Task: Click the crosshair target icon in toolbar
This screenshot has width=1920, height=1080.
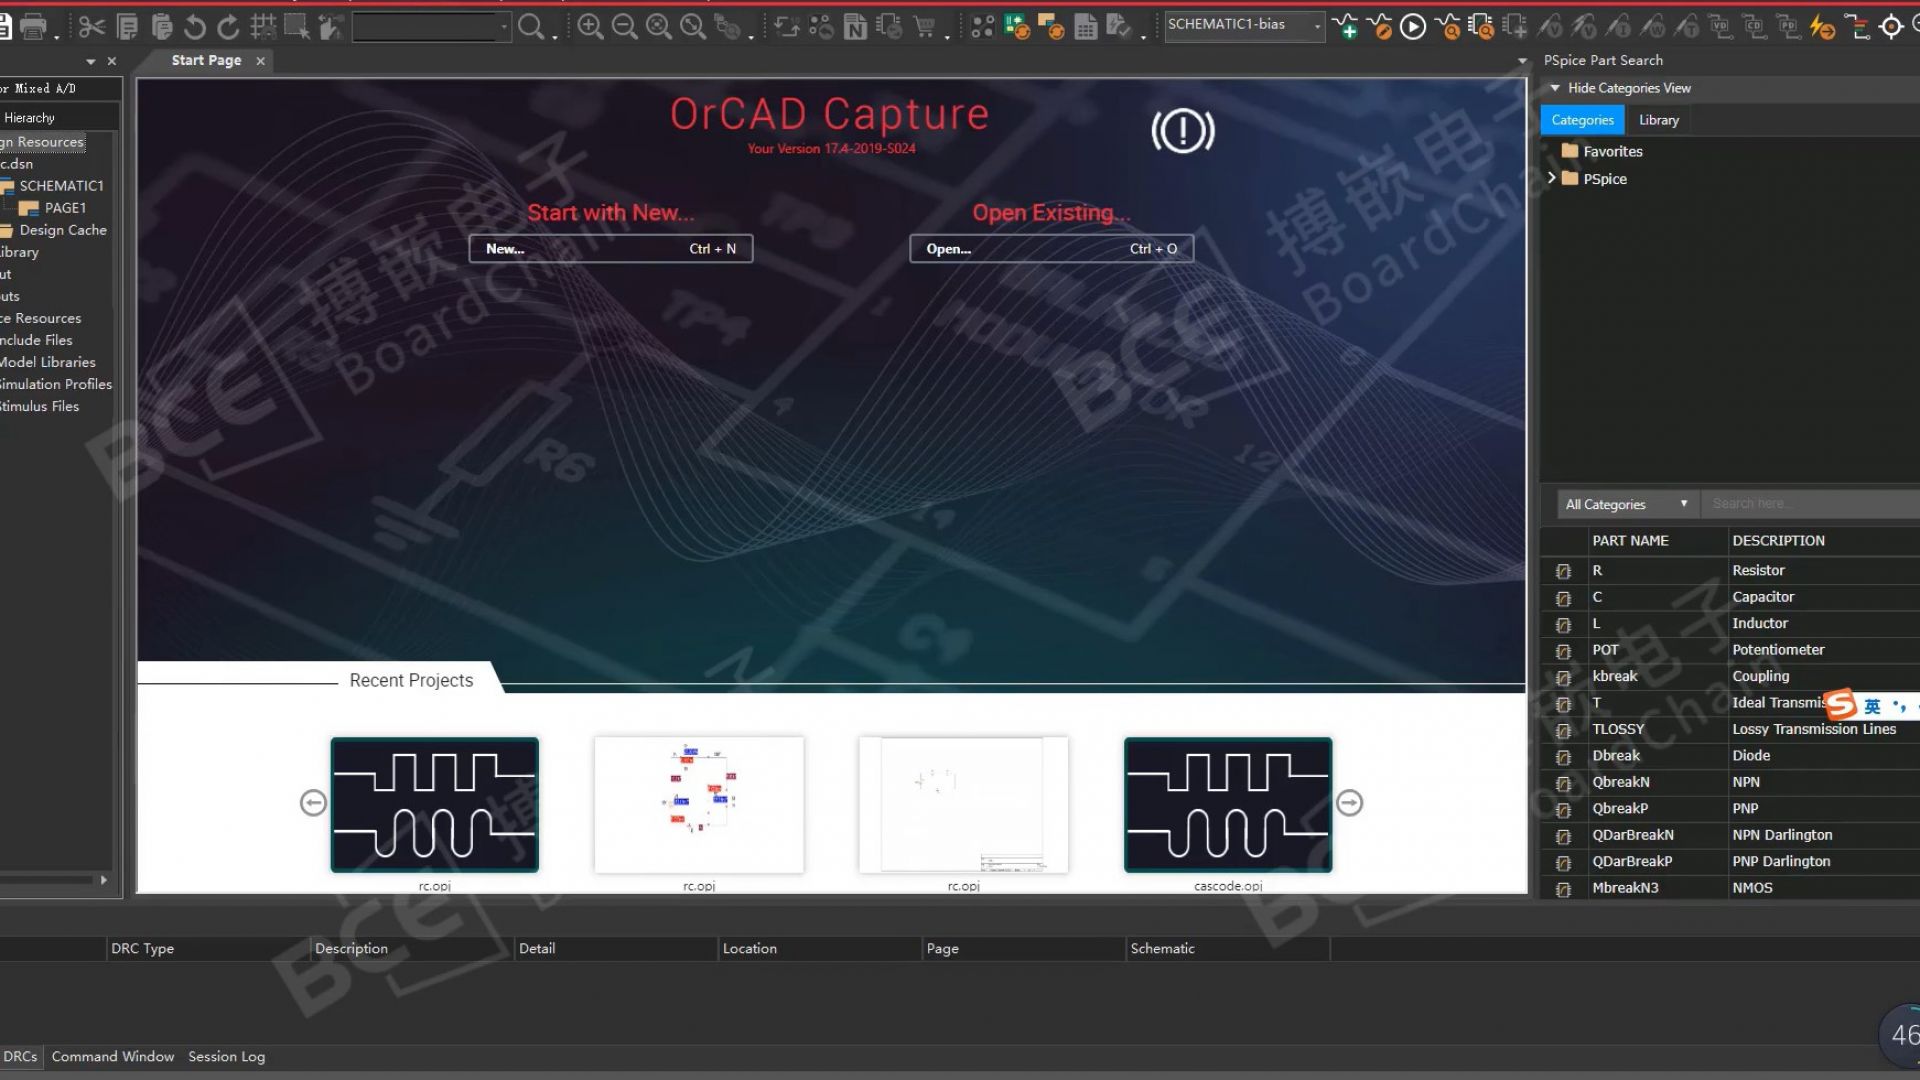Action: [1891, 27]
